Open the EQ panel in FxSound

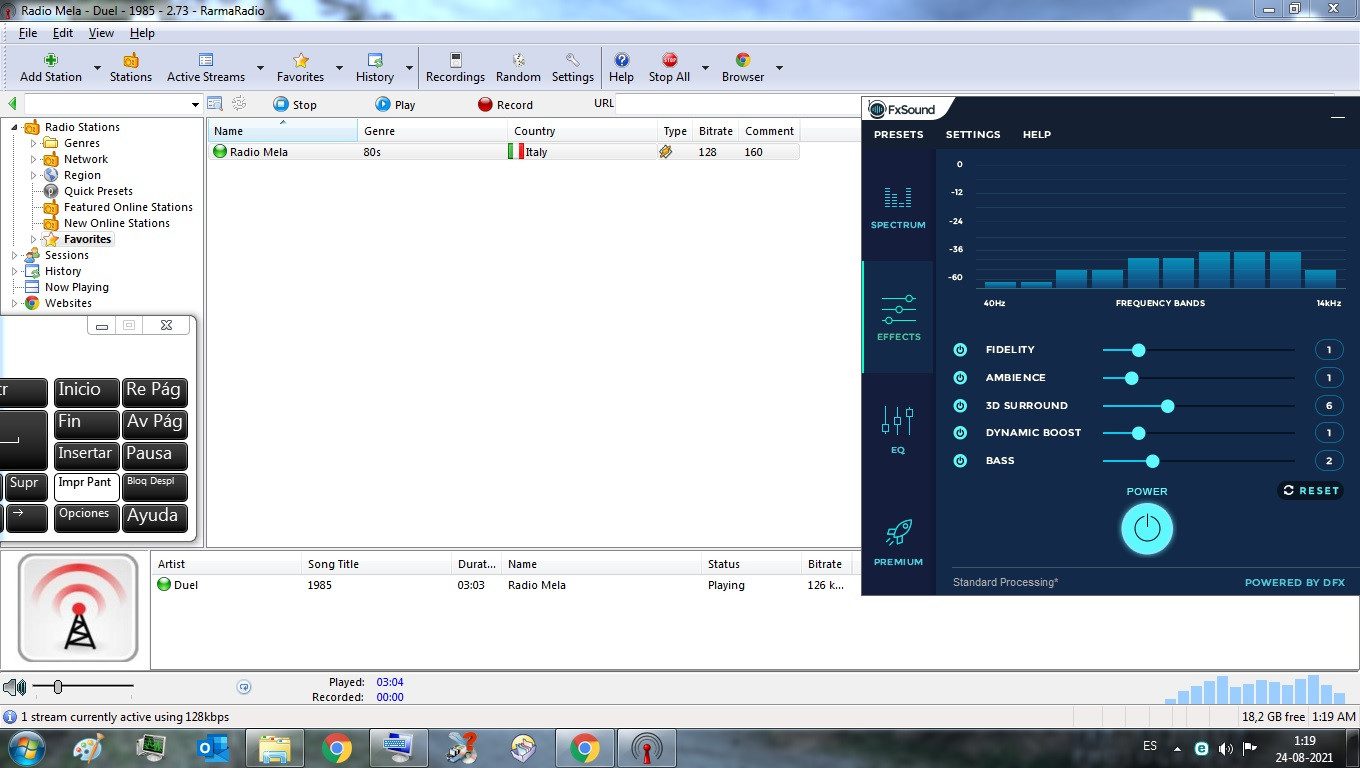click(898, 430)
